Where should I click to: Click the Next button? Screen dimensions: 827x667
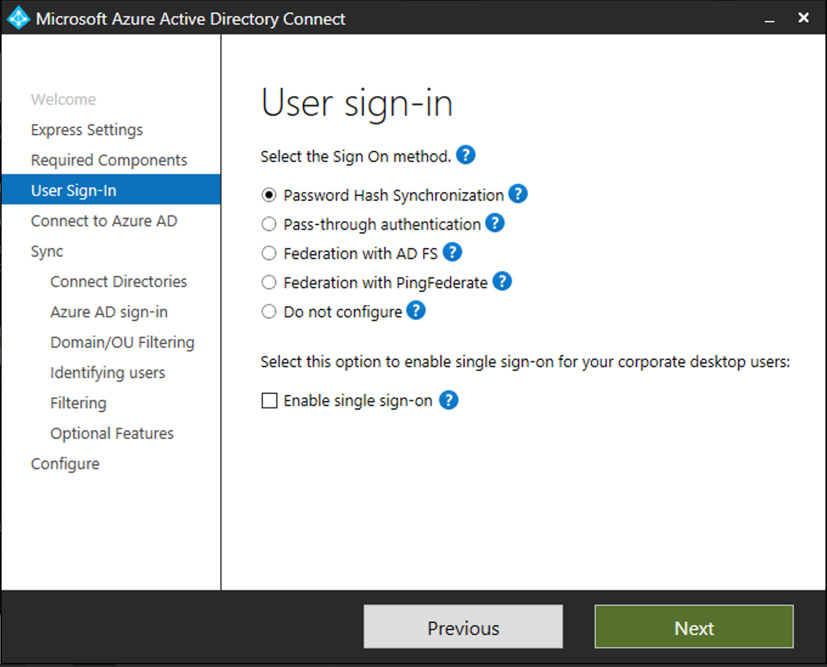[x=693, y=628]
